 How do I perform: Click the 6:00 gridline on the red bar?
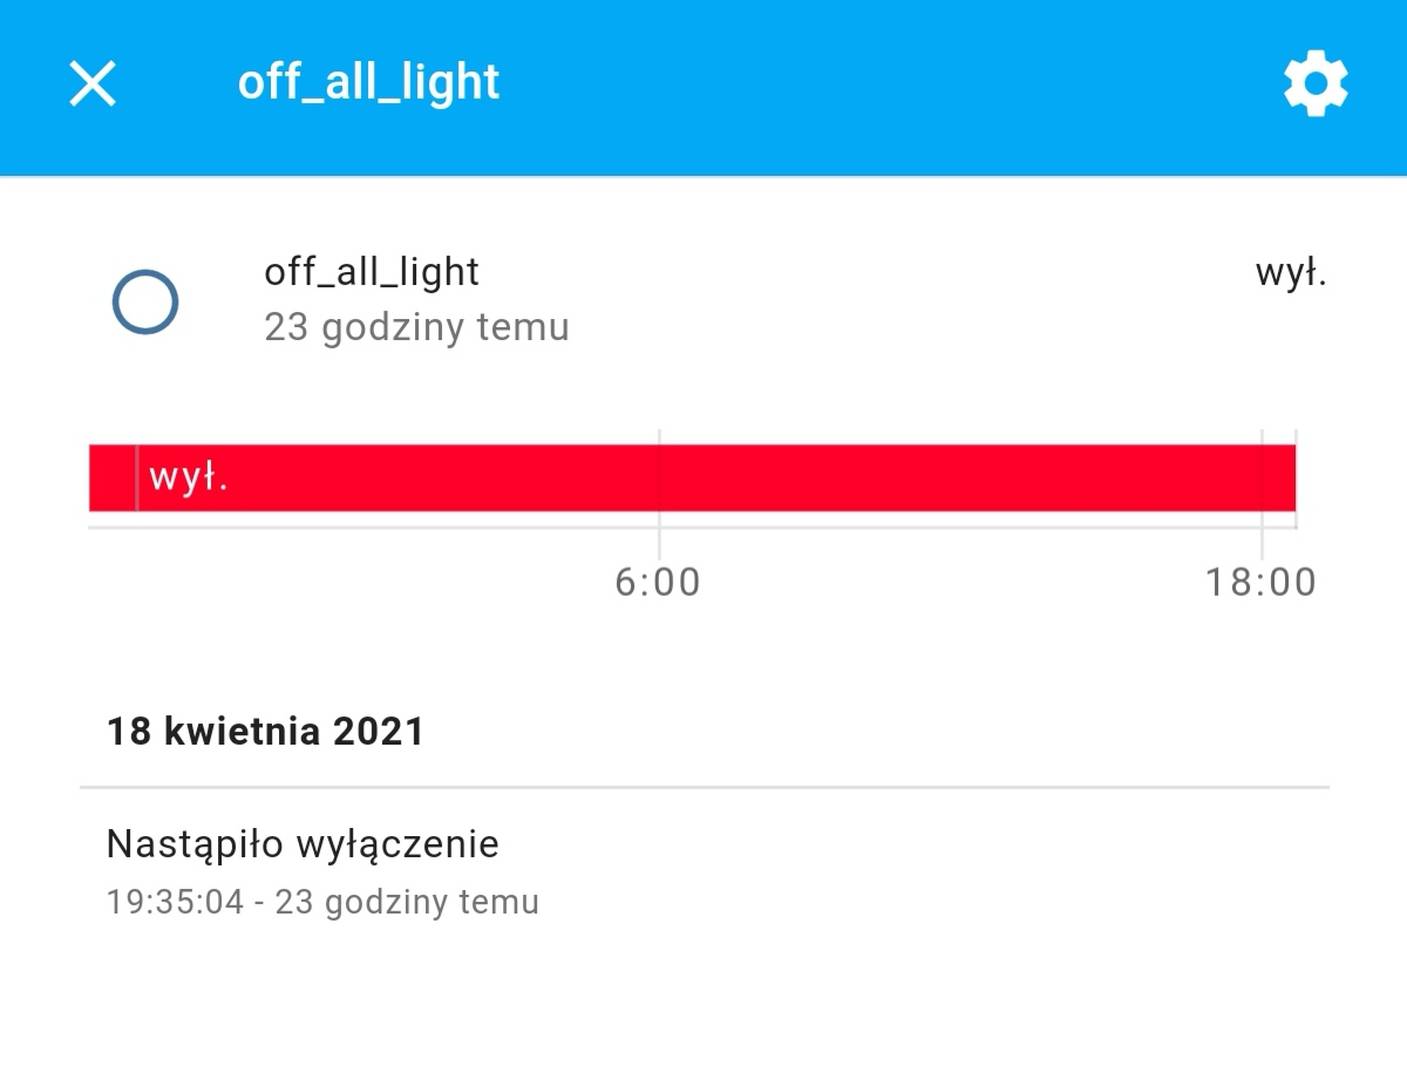(659, 478)
